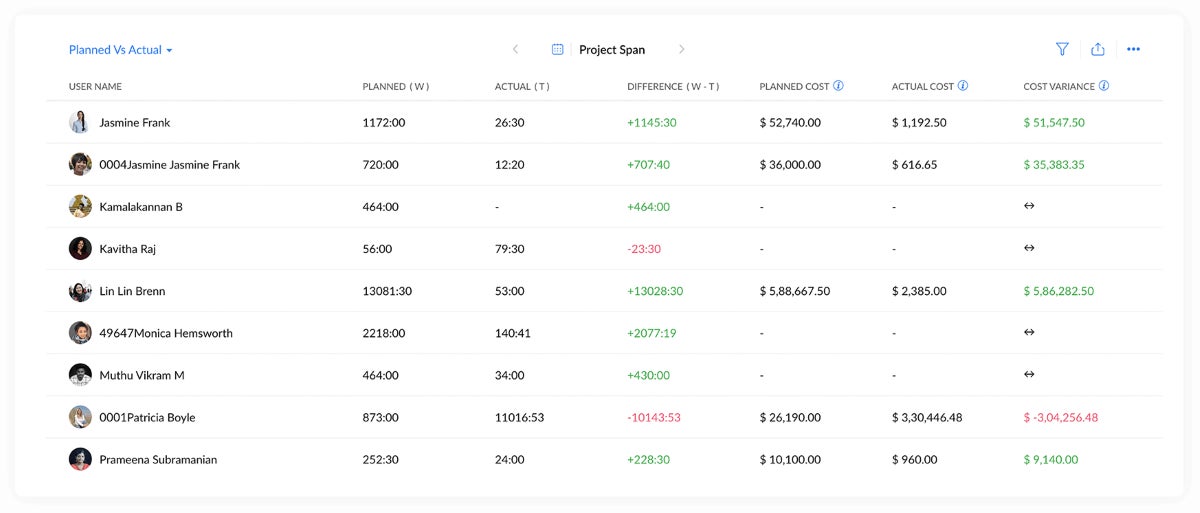This screenshot has height=513, width=1200.
Task: Click cost variance arrows in Monica Hemsworth row
Action: (x=1029, y=333)
